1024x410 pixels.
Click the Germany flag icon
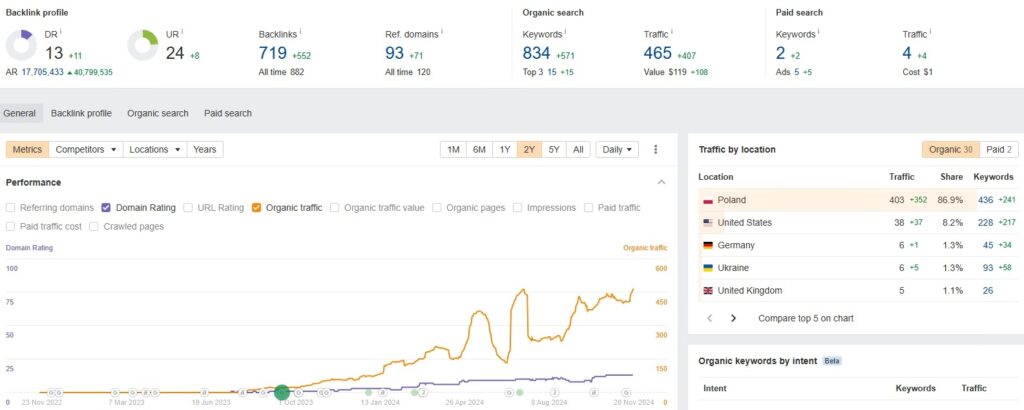(708, 245)
